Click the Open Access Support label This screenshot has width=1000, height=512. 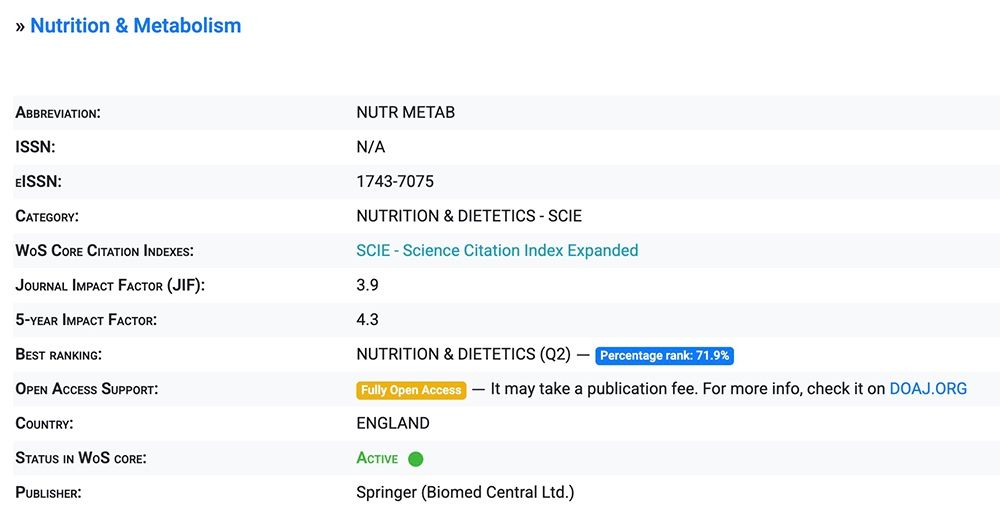[x=87, y=389]
